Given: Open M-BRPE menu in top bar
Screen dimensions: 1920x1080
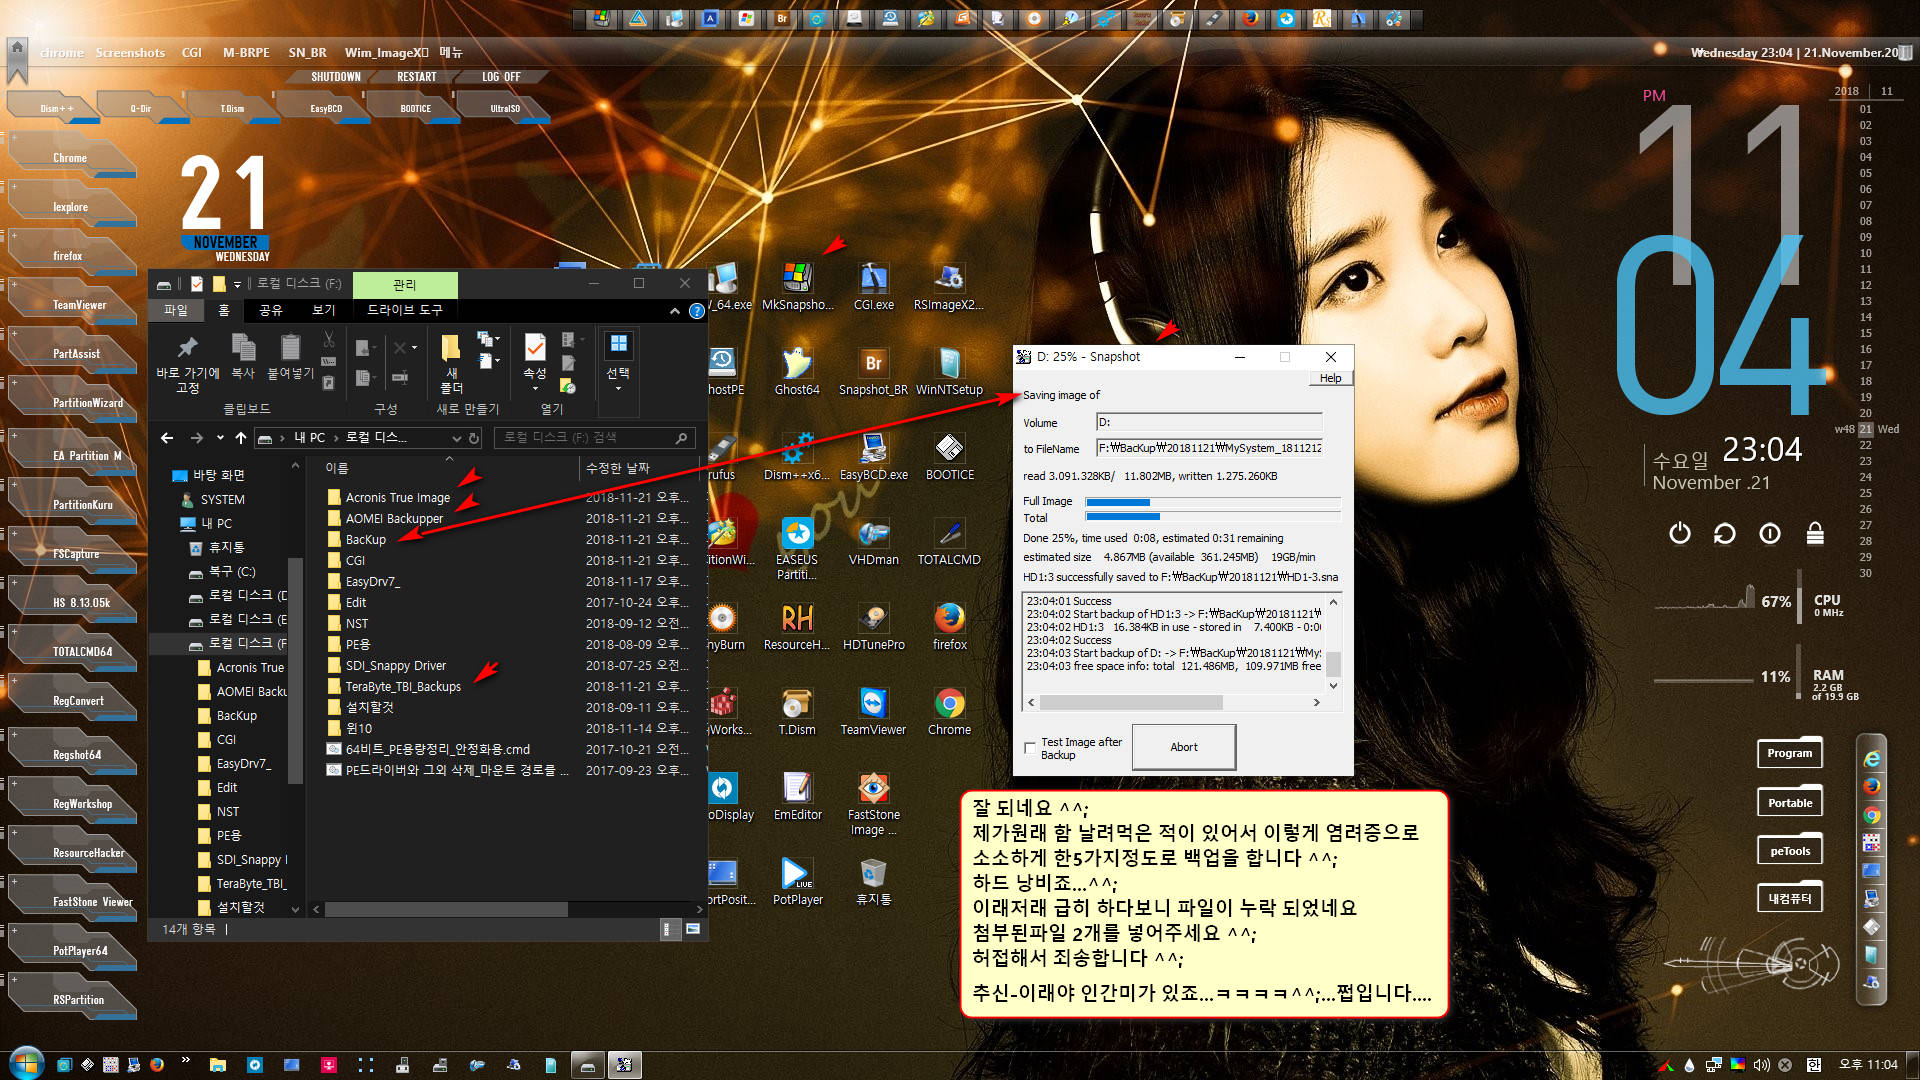Looking at the screenshot, I should [246, 52].
